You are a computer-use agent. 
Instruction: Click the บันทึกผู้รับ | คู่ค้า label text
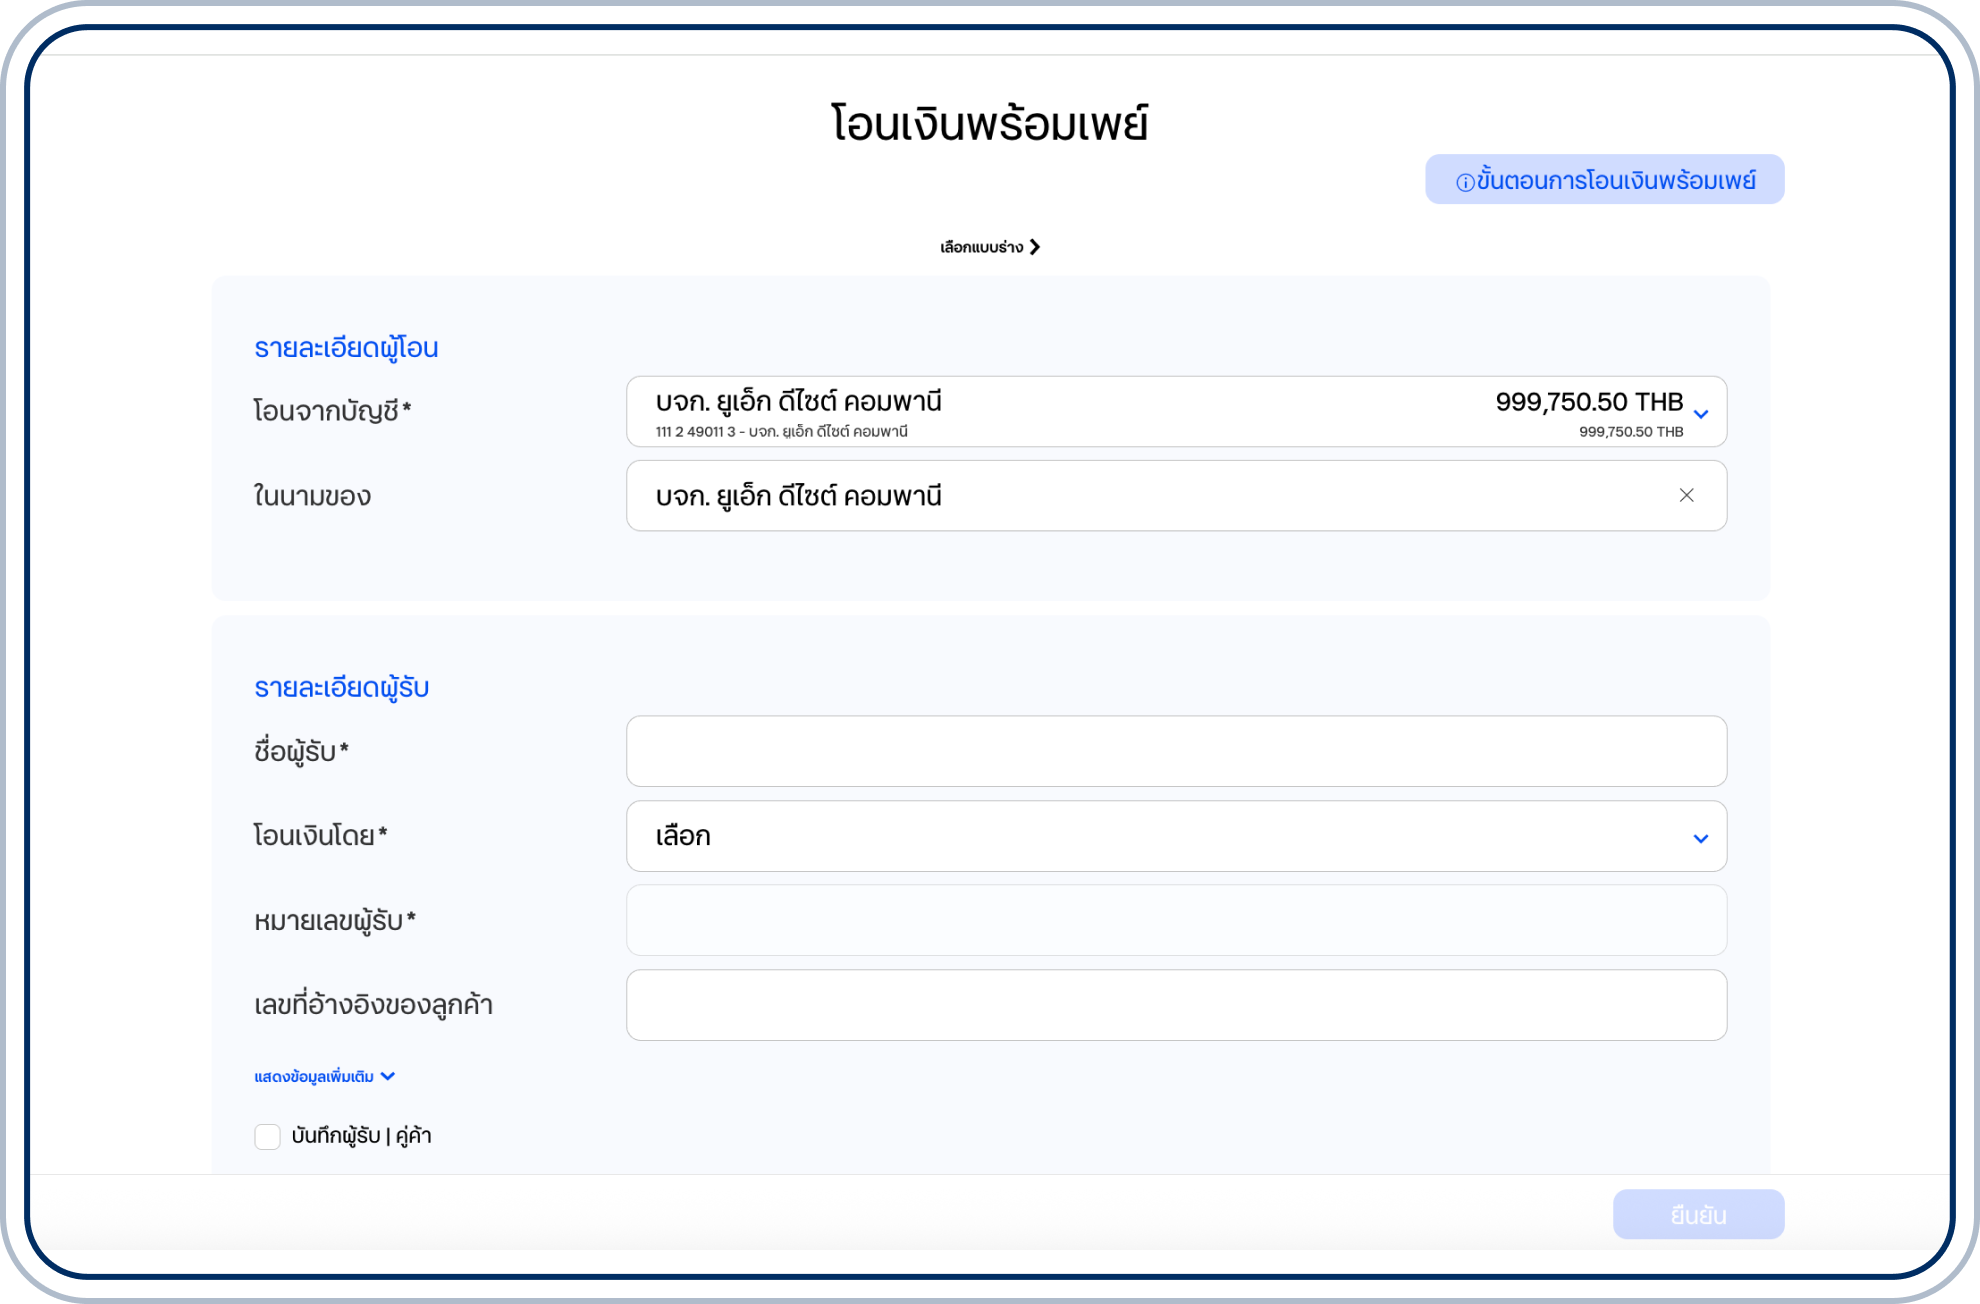coord(361,1136)
